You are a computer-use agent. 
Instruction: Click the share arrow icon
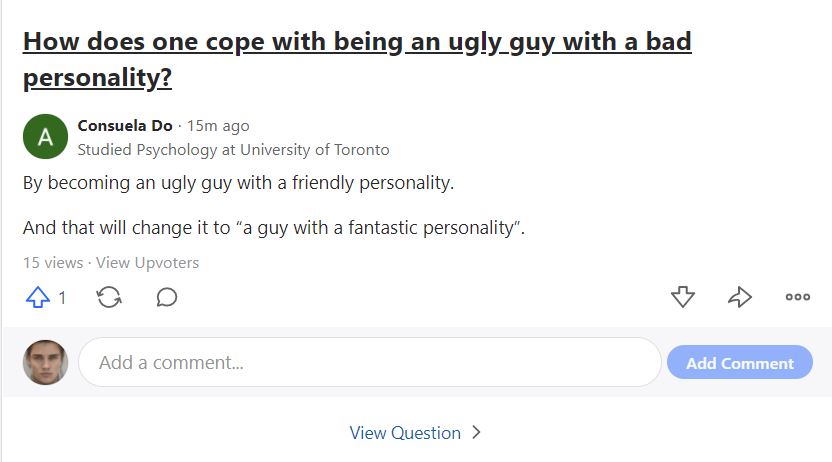(x=740, y=297)
